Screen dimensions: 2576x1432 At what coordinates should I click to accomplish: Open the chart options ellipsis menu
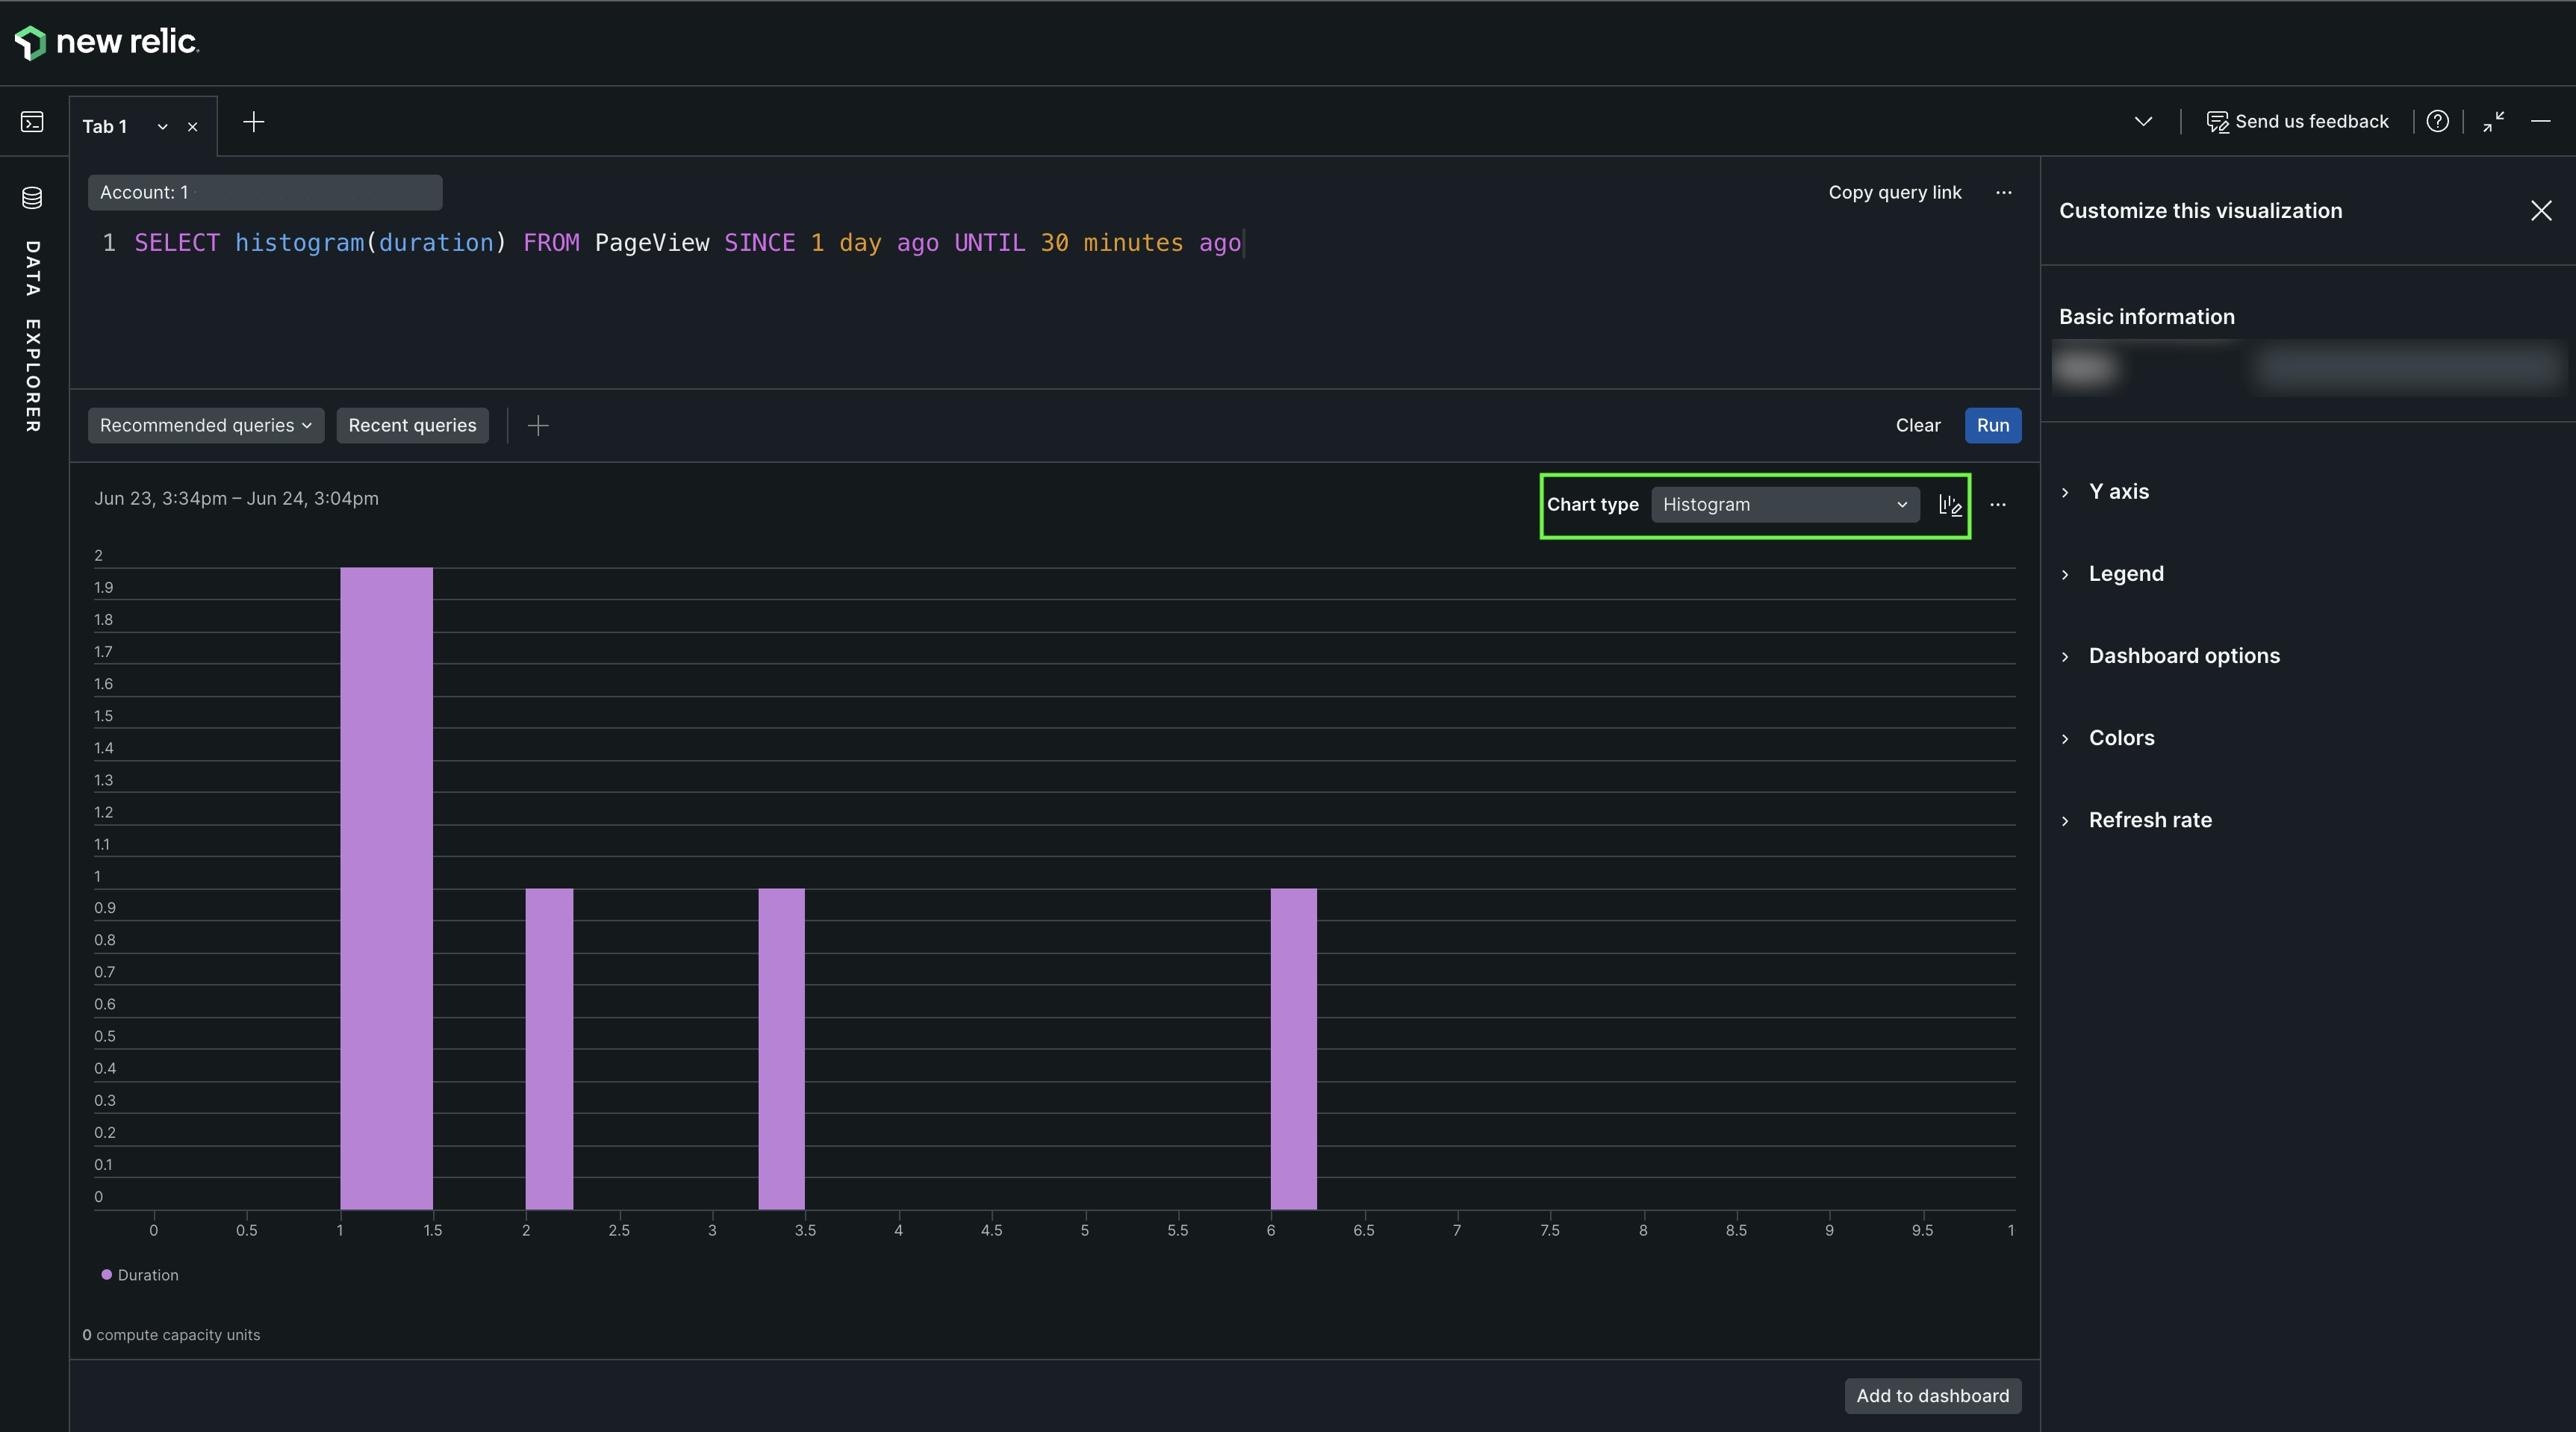[1997, 505]
